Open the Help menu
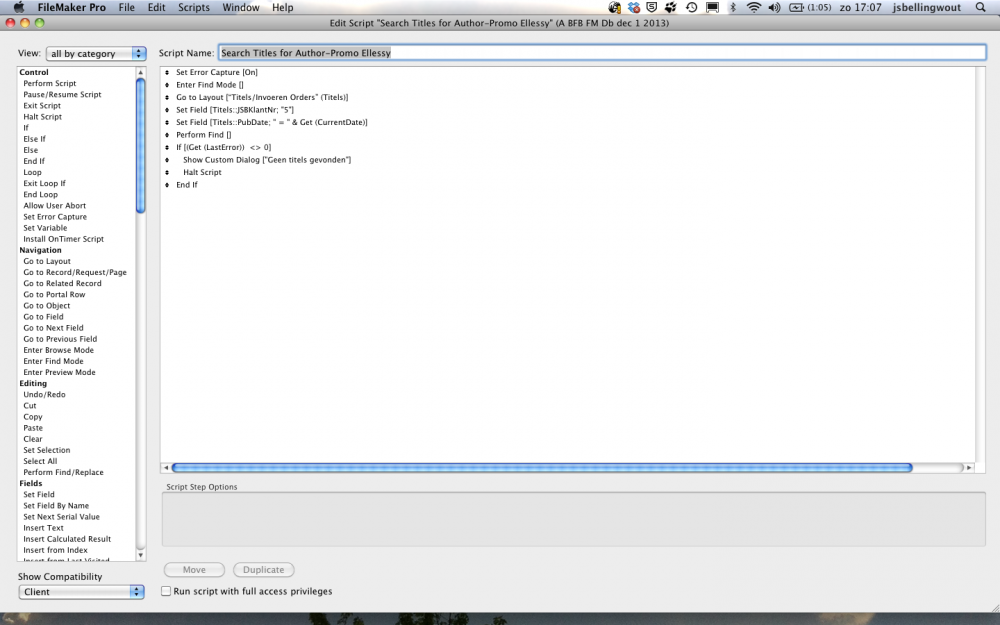The image size is (1000, 625). (x=283, y=8)
